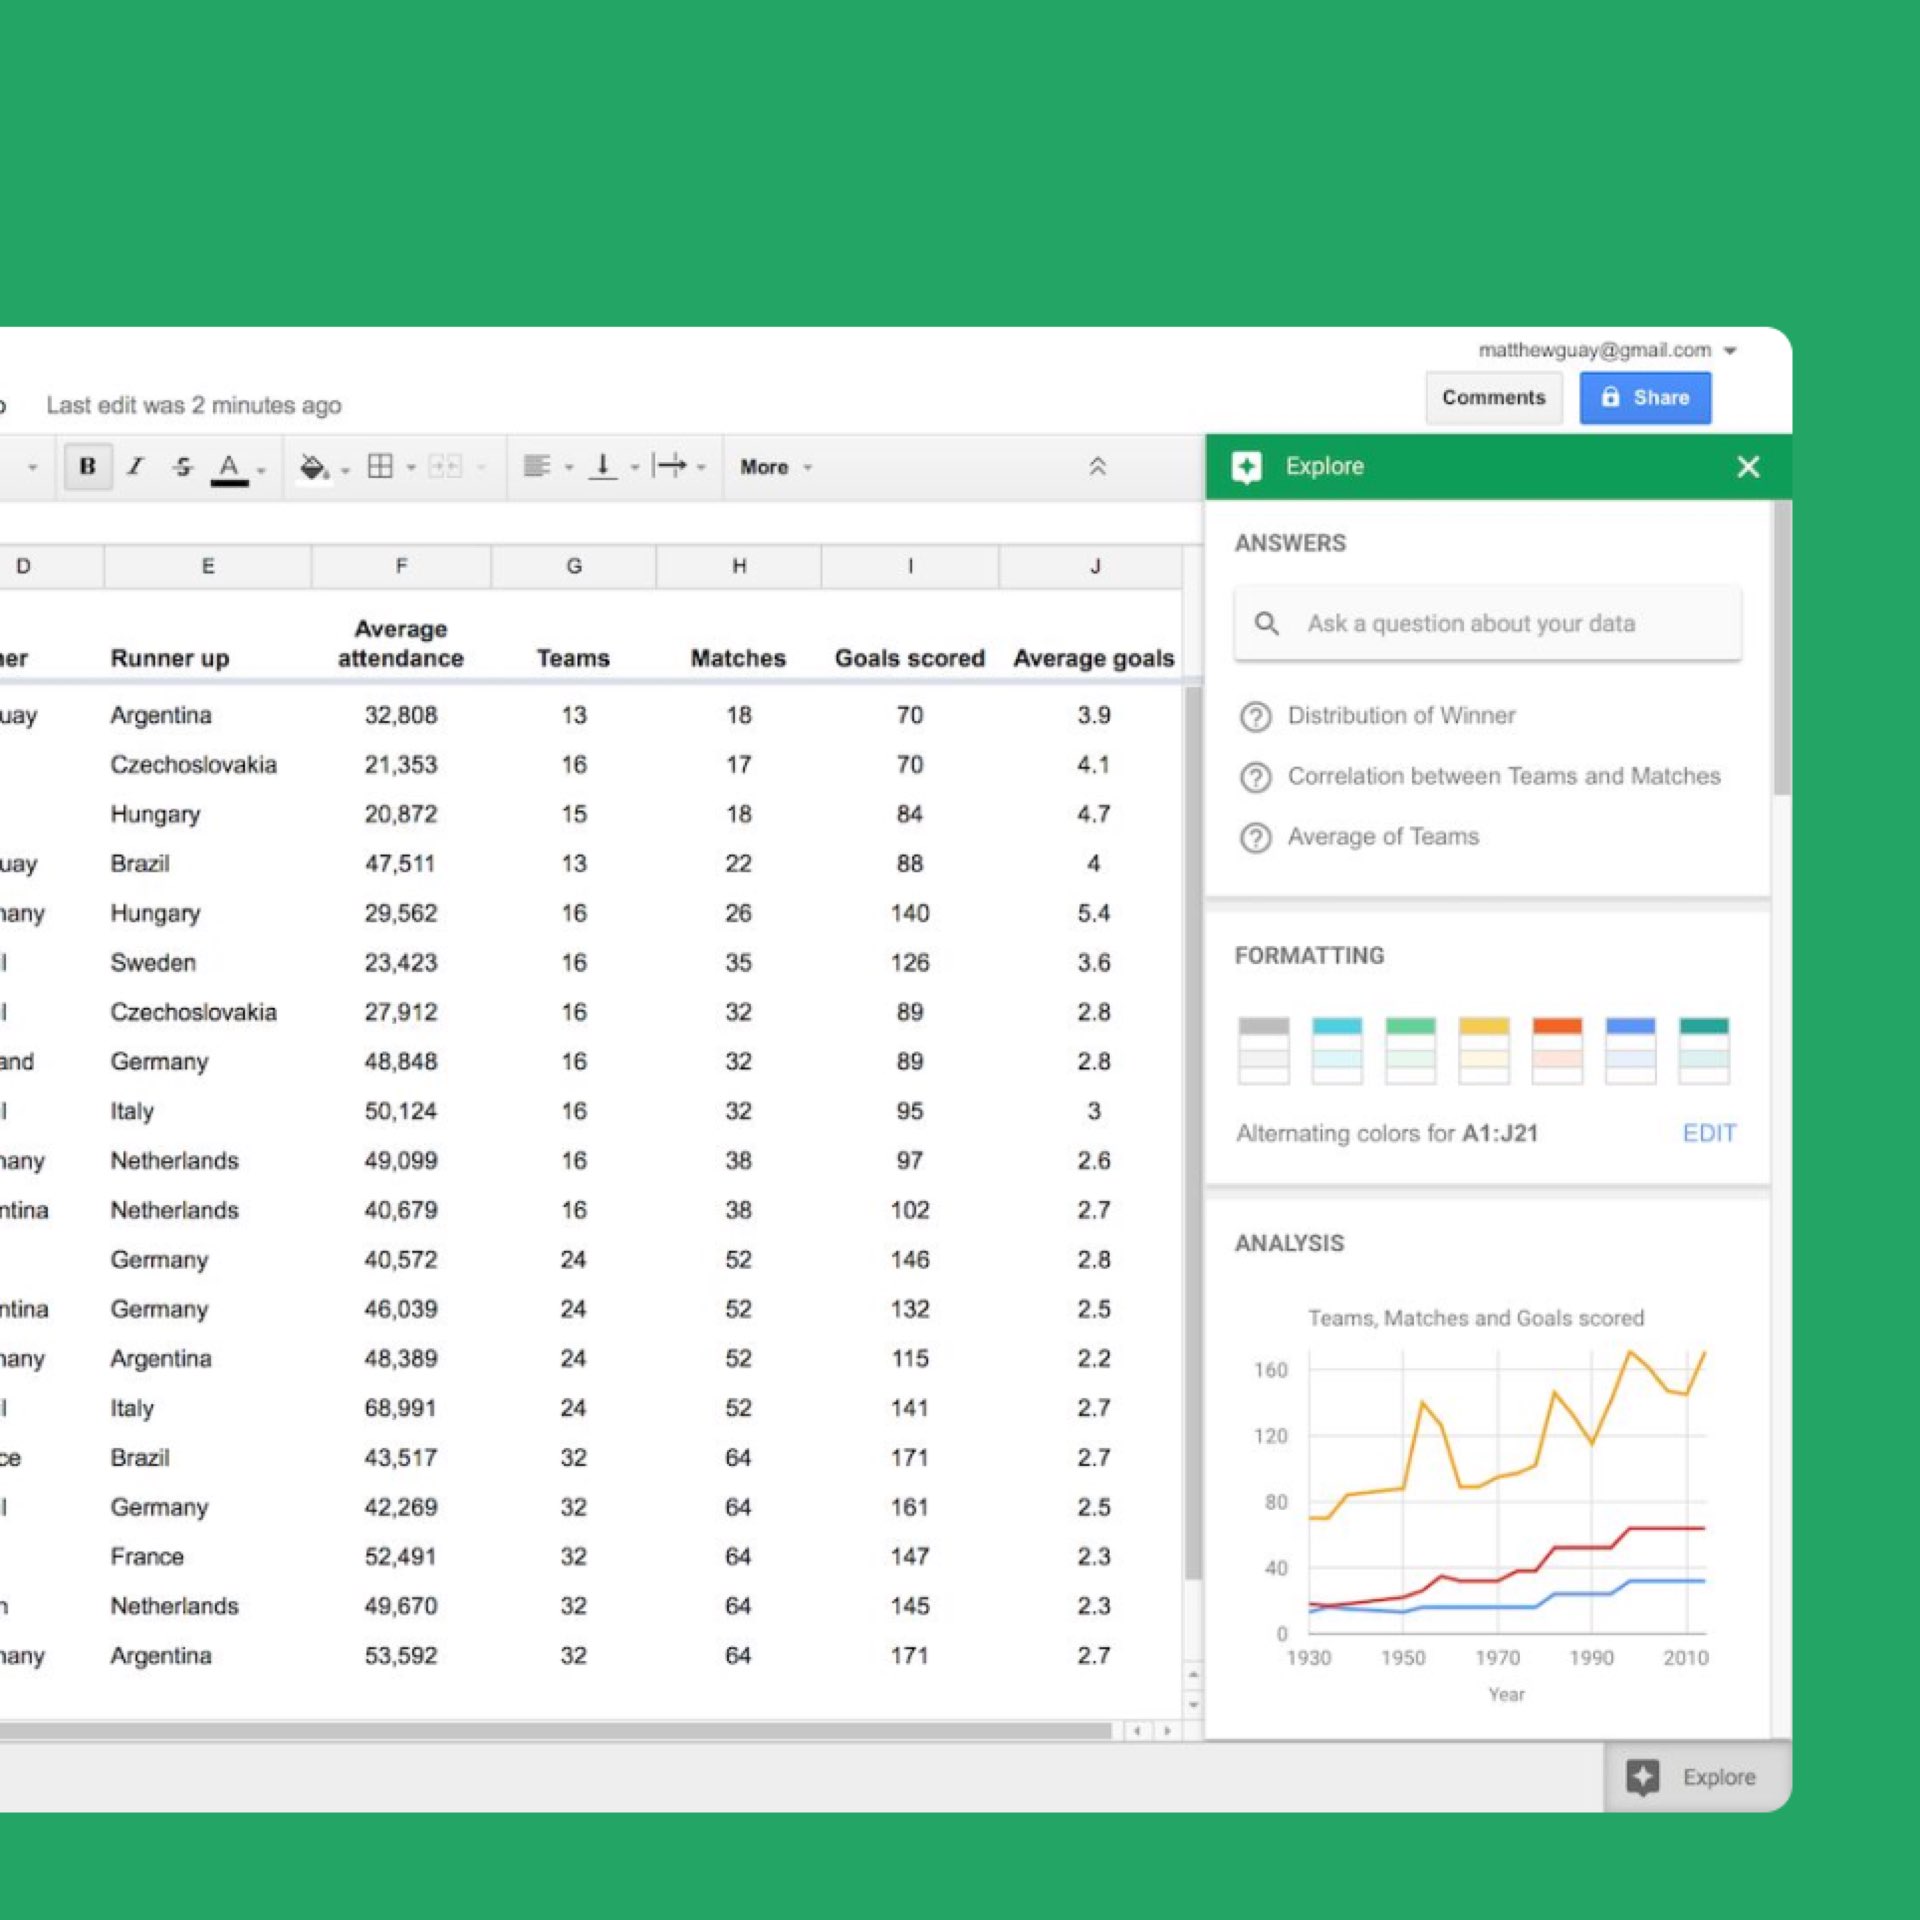Open the text color tool

(x=230, y=466)
